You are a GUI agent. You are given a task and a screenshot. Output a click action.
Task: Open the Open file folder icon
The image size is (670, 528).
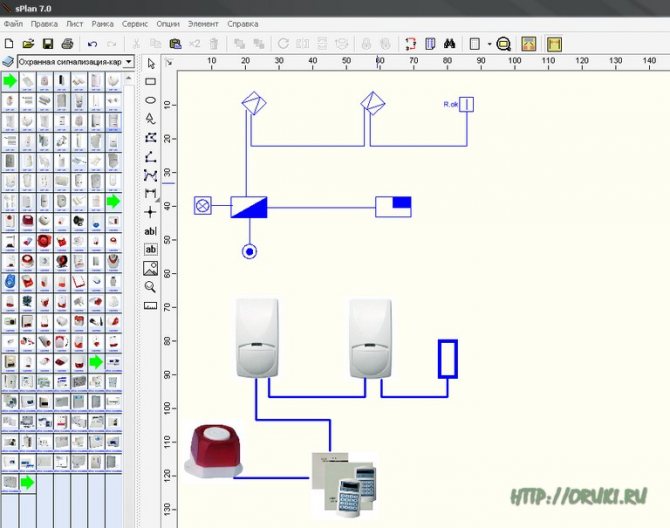28,44
